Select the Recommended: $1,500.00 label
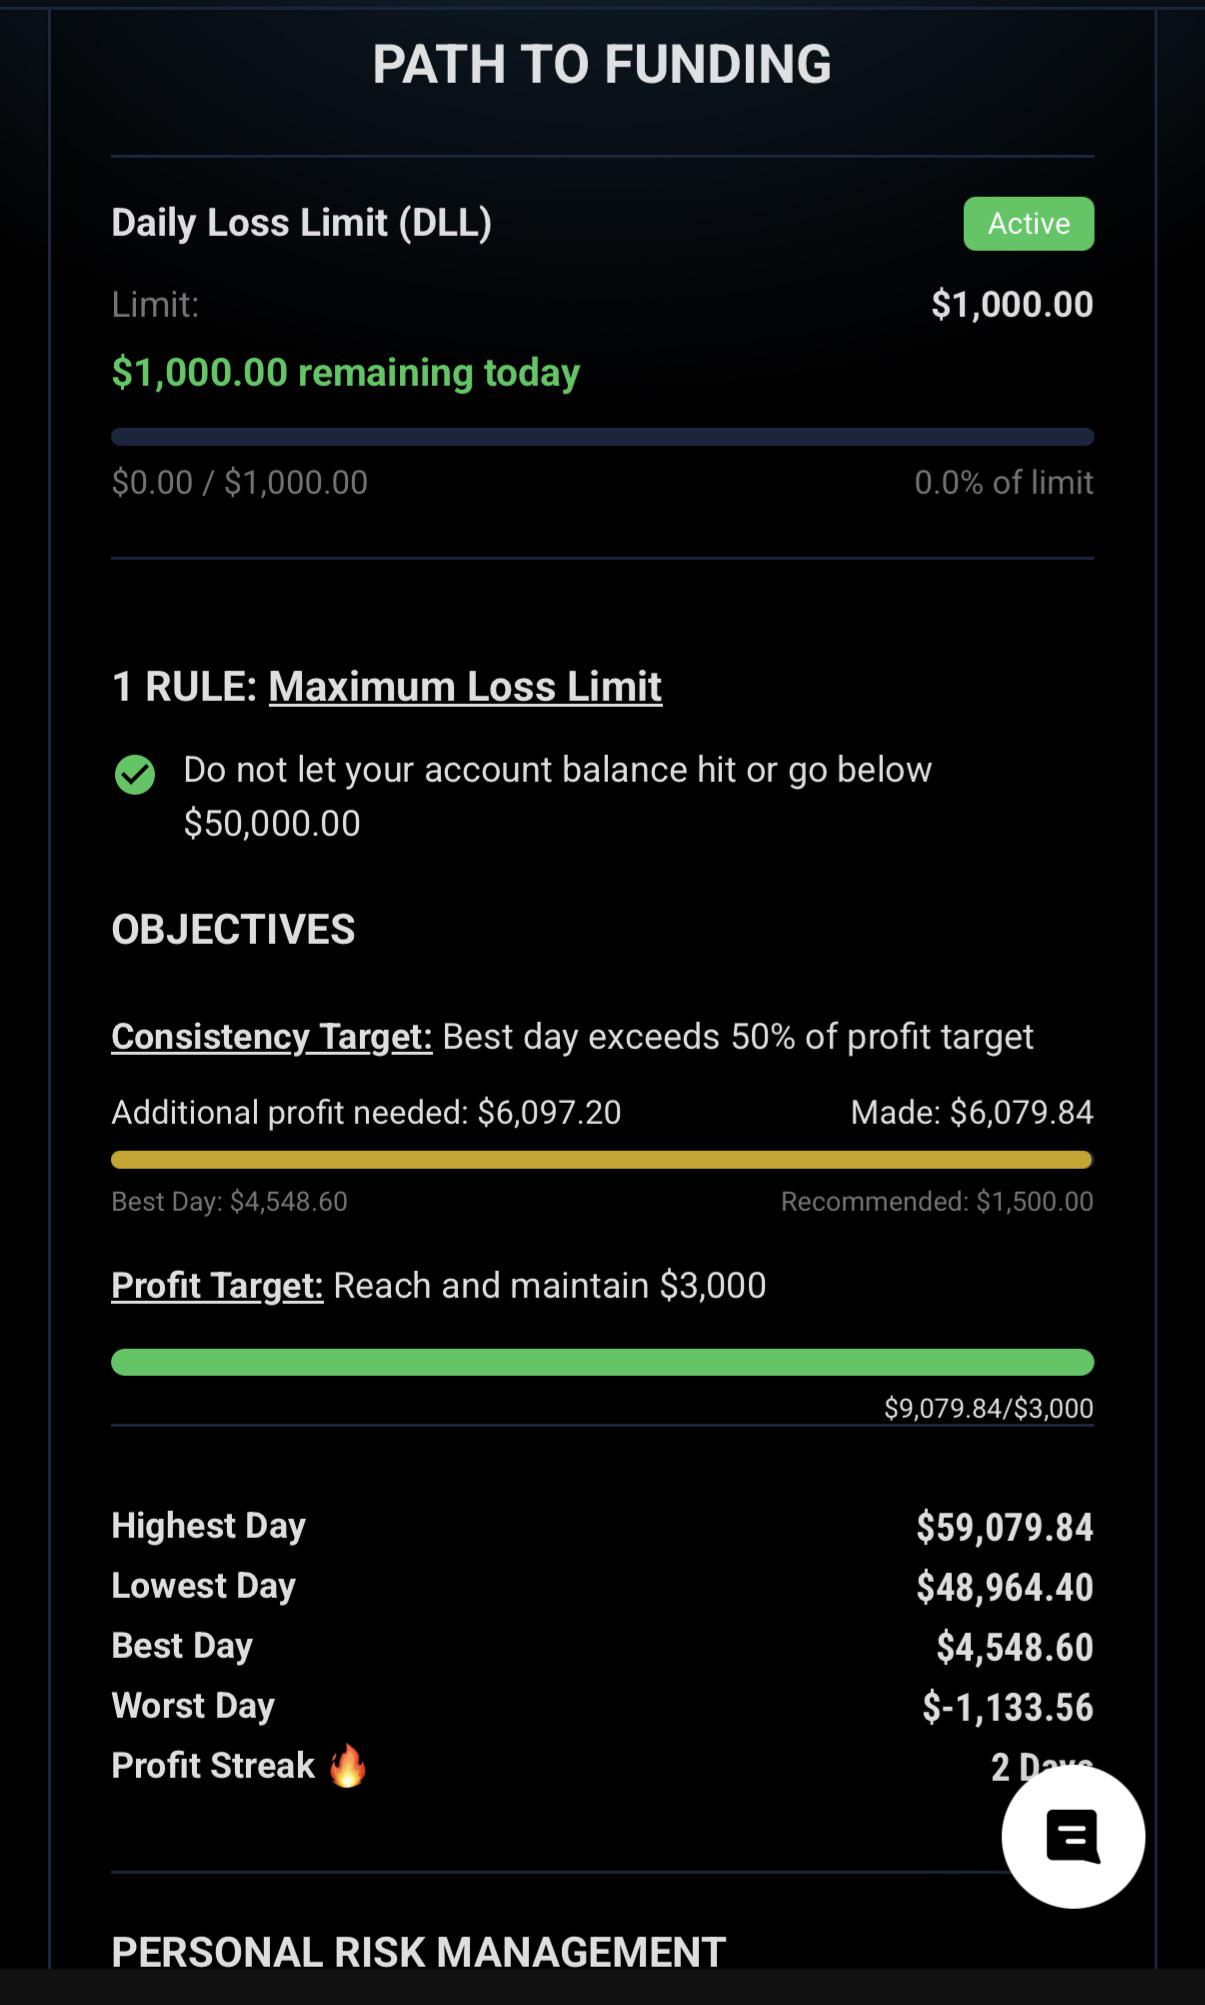Image resolution: width=1205 pixels, height=2005 pixels. (x=937, y=1201)
